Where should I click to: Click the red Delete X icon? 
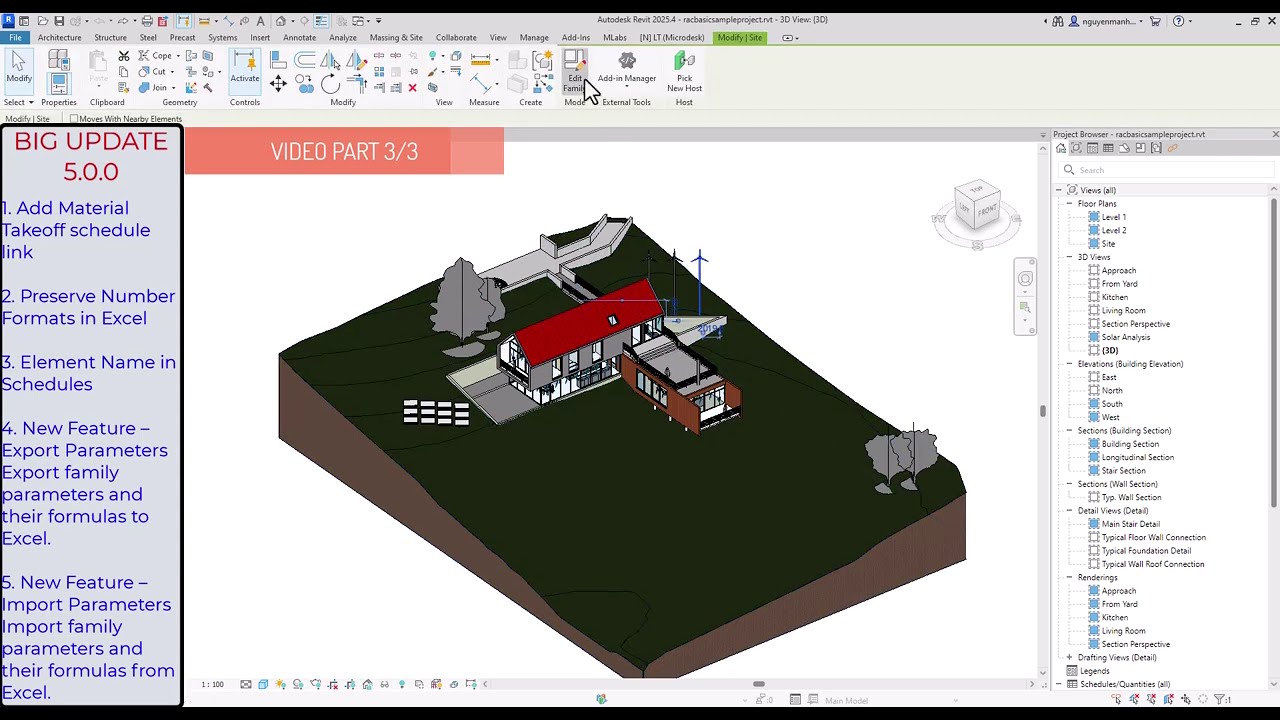point(412,88)
